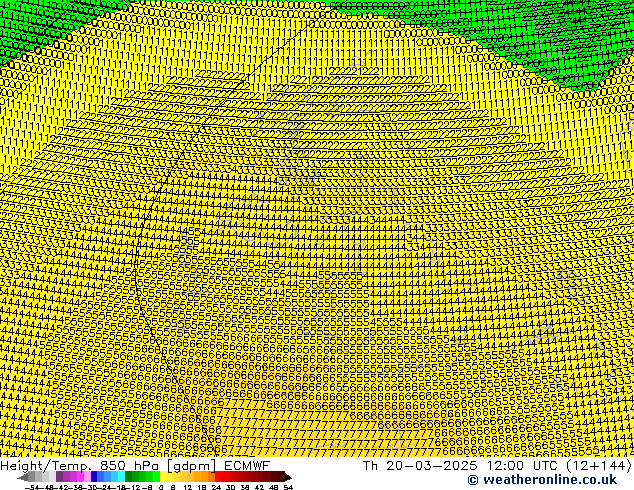The height and width of the screenshot is (490, 634).
Task: Click the weatheronline.co.uk copyright link
Action: pos(542,480)
